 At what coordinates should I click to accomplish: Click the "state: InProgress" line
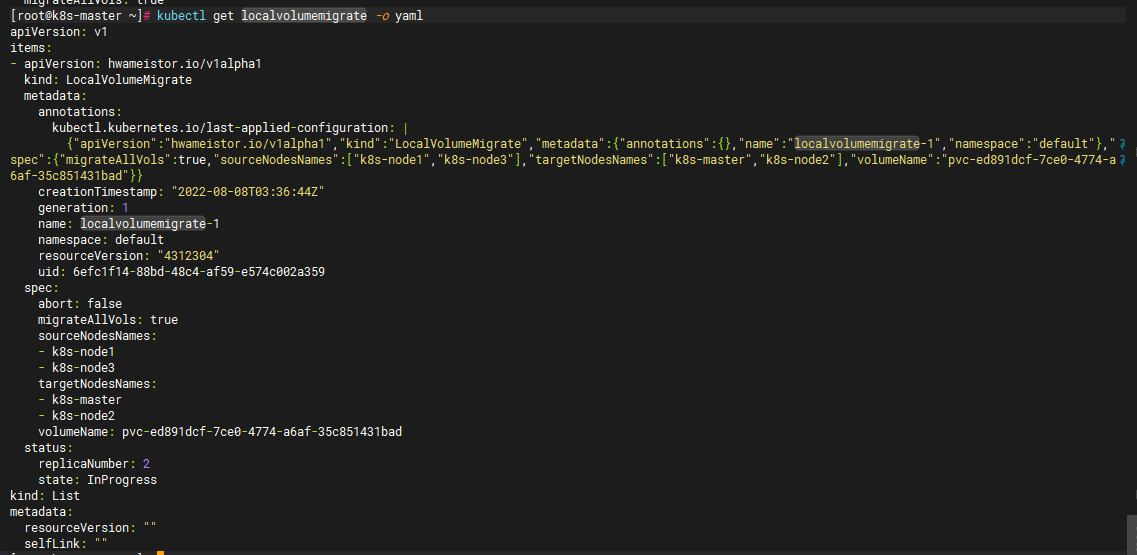tap(97, 479)
